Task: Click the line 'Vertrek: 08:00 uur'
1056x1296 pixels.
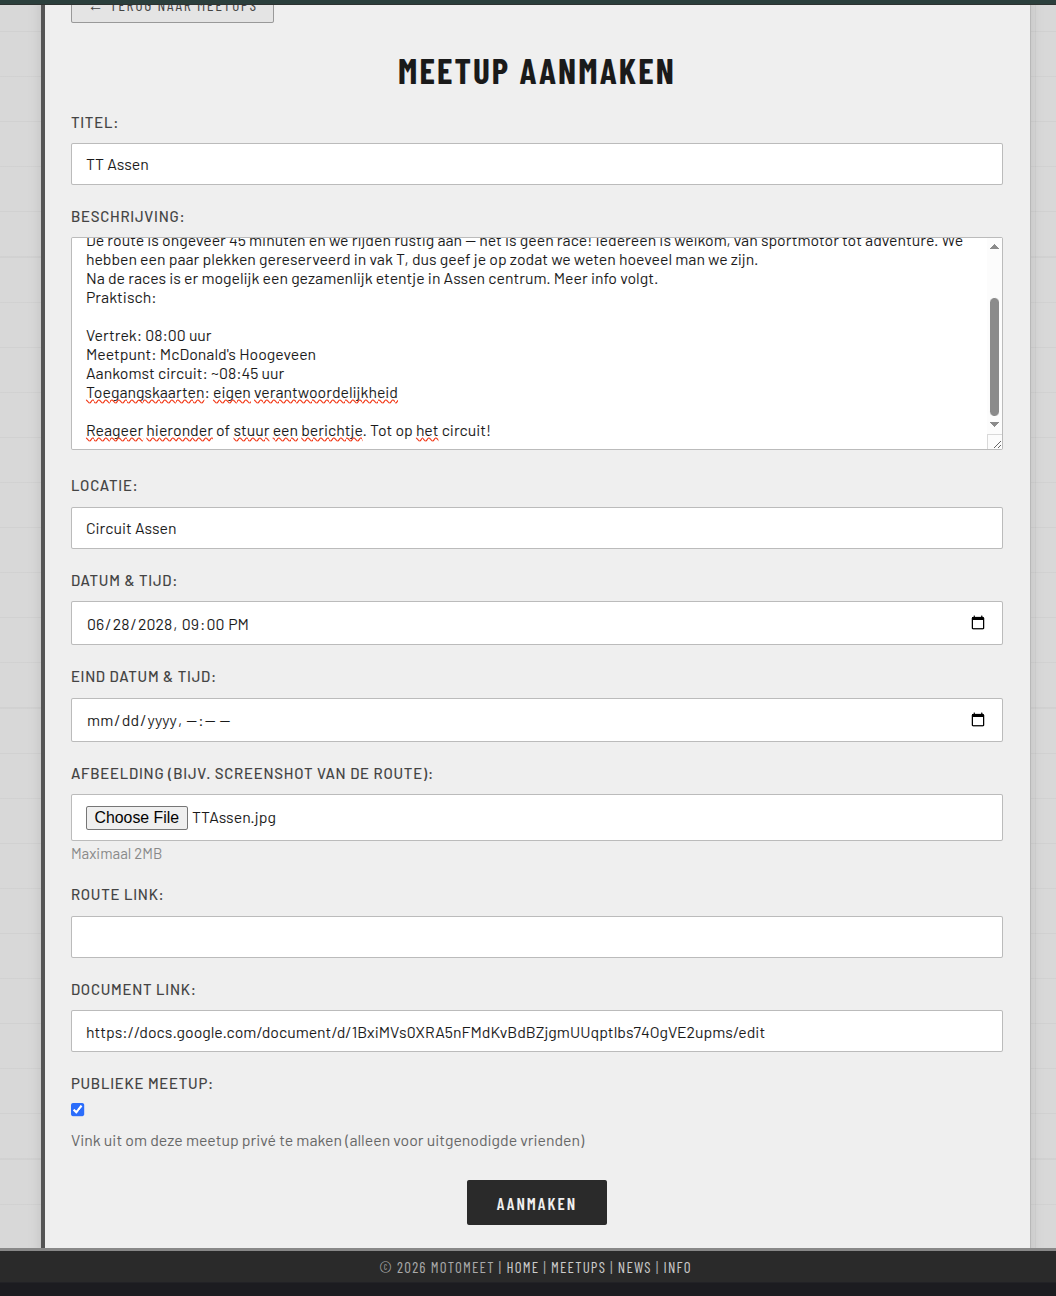Action: point(149,336)
